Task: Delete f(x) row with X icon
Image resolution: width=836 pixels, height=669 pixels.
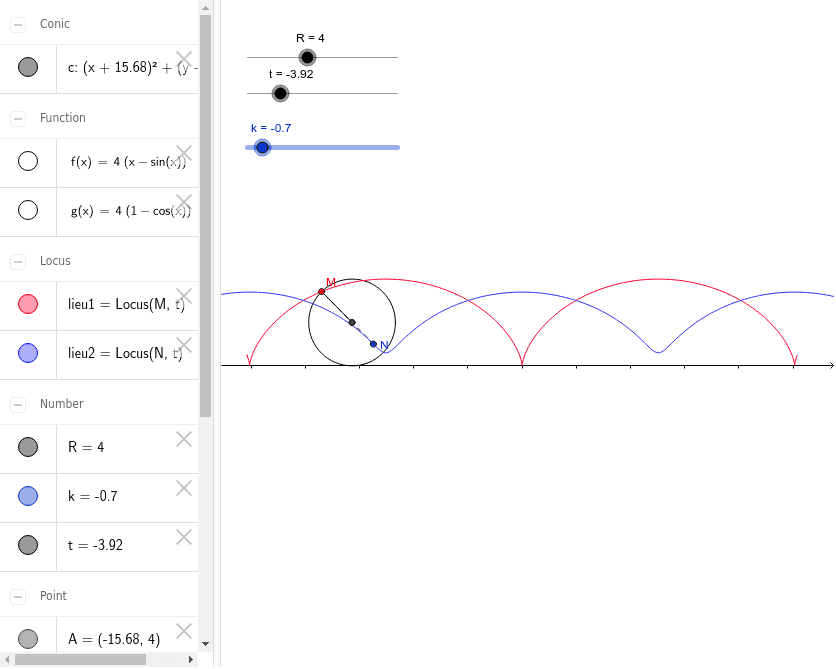Action: pyautogui.click(x=184, y=153)
